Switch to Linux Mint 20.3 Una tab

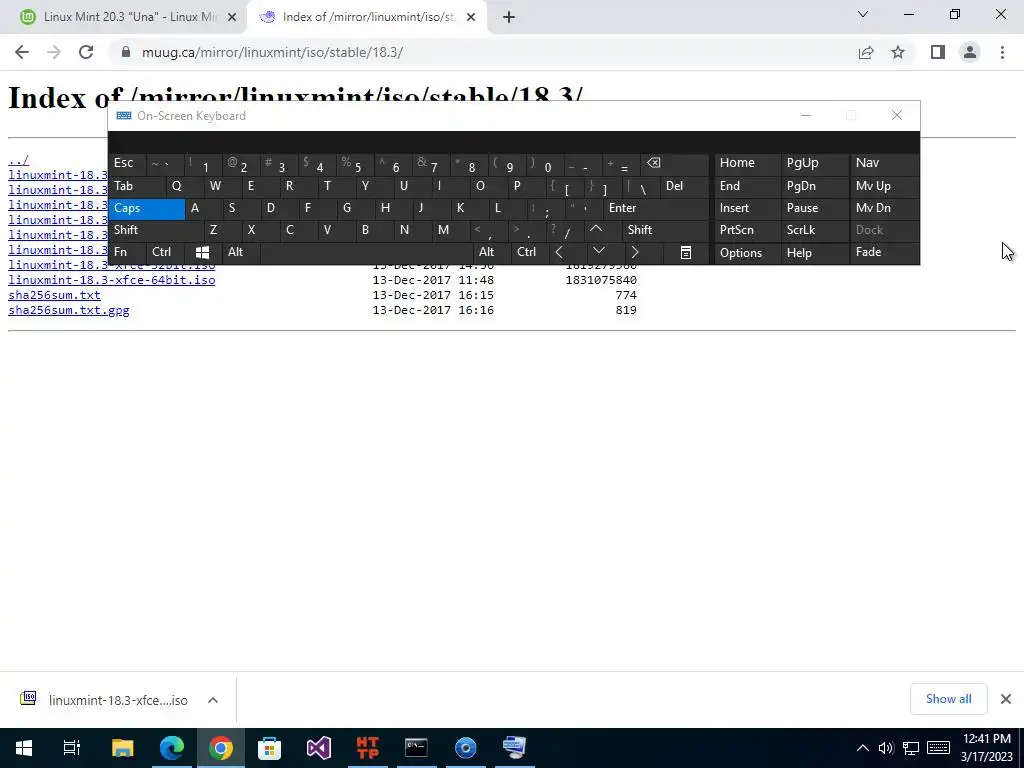(x=123, y=17)
